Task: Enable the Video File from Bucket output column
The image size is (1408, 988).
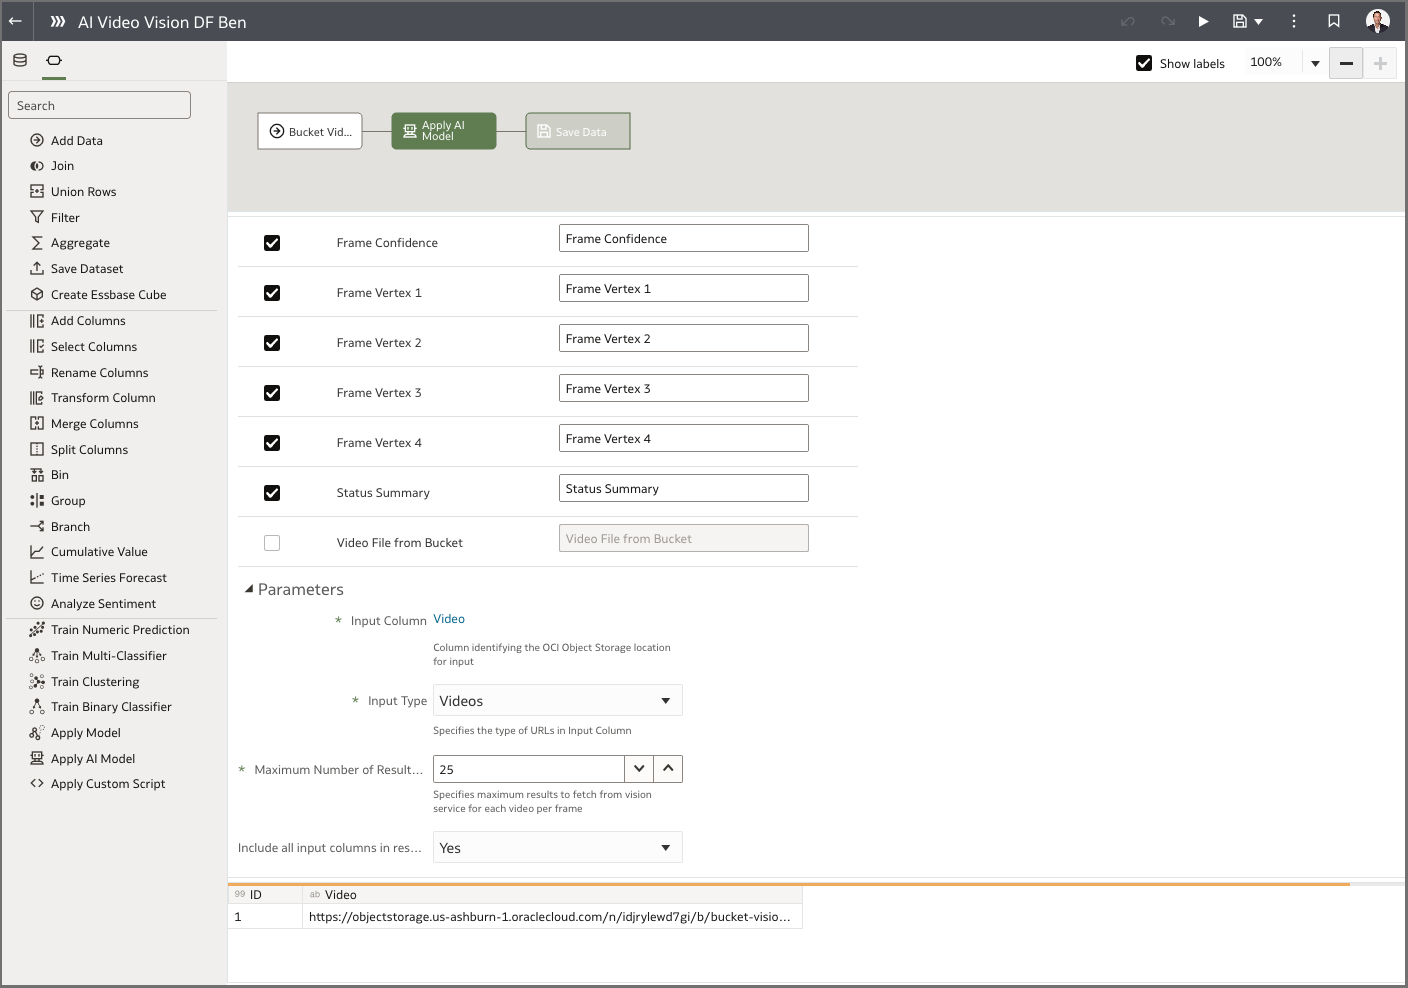Action: tap(271, 542)
